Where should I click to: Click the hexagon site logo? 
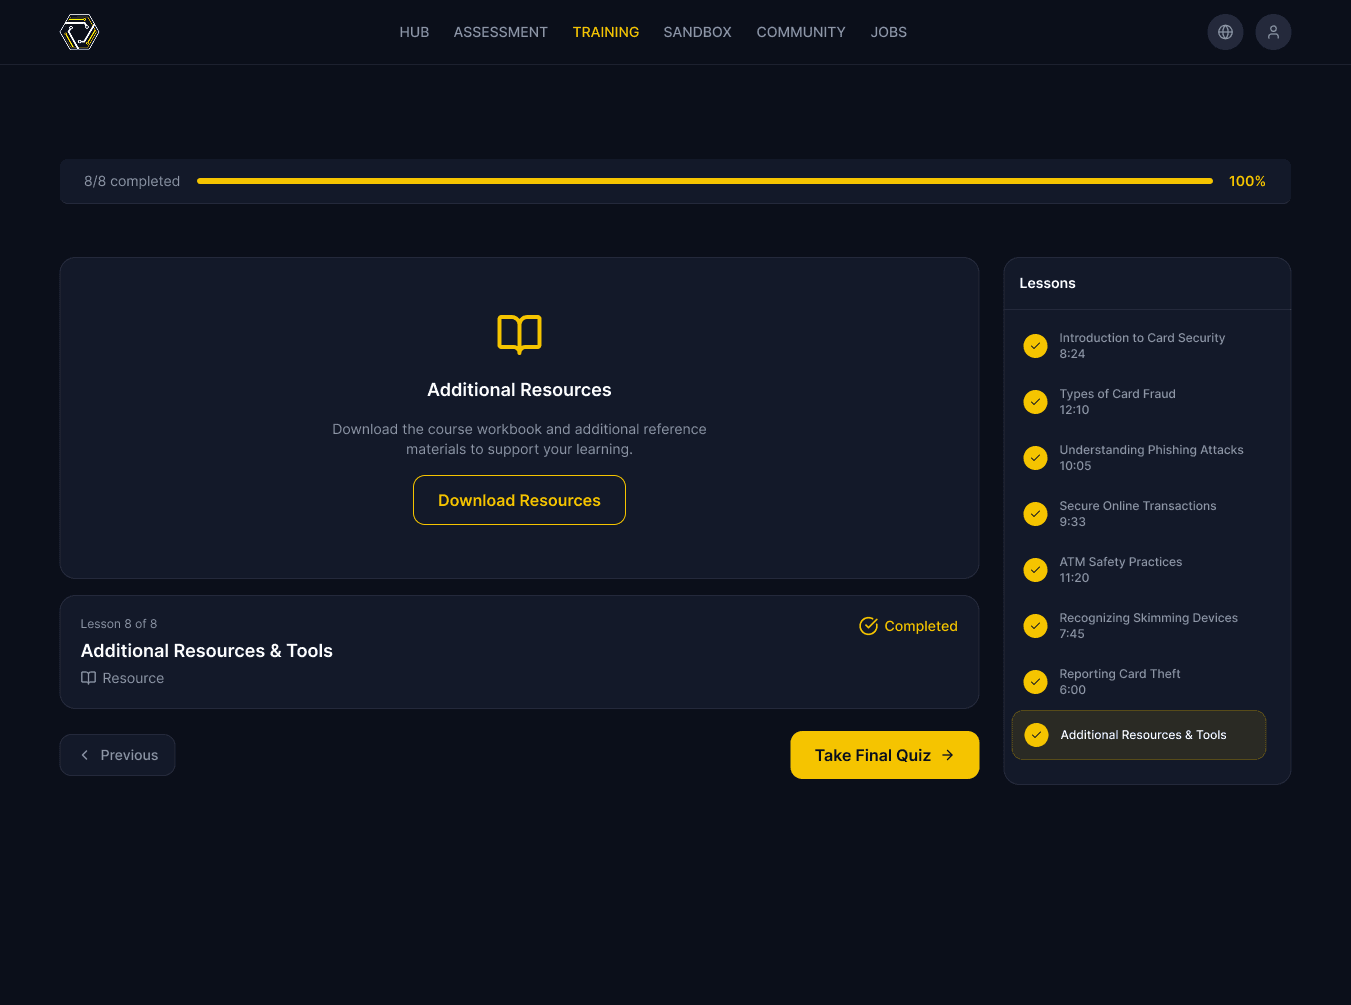(x=79, y=32)
